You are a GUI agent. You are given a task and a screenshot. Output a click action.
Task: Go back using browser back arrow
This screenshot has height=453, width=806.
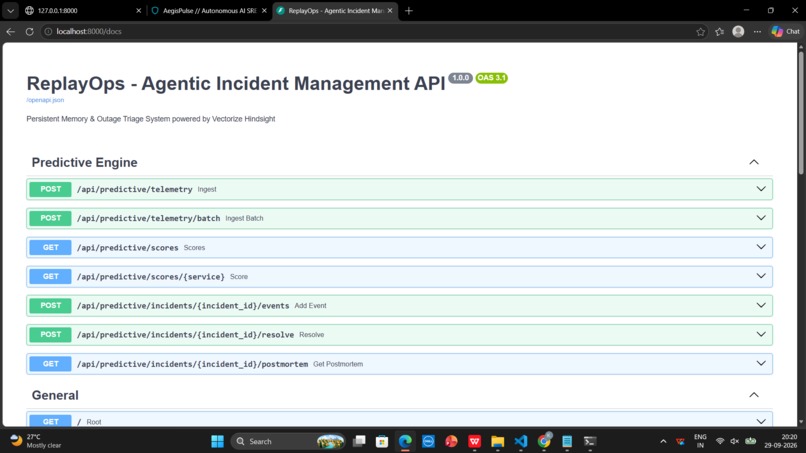[x=10, y=31]
